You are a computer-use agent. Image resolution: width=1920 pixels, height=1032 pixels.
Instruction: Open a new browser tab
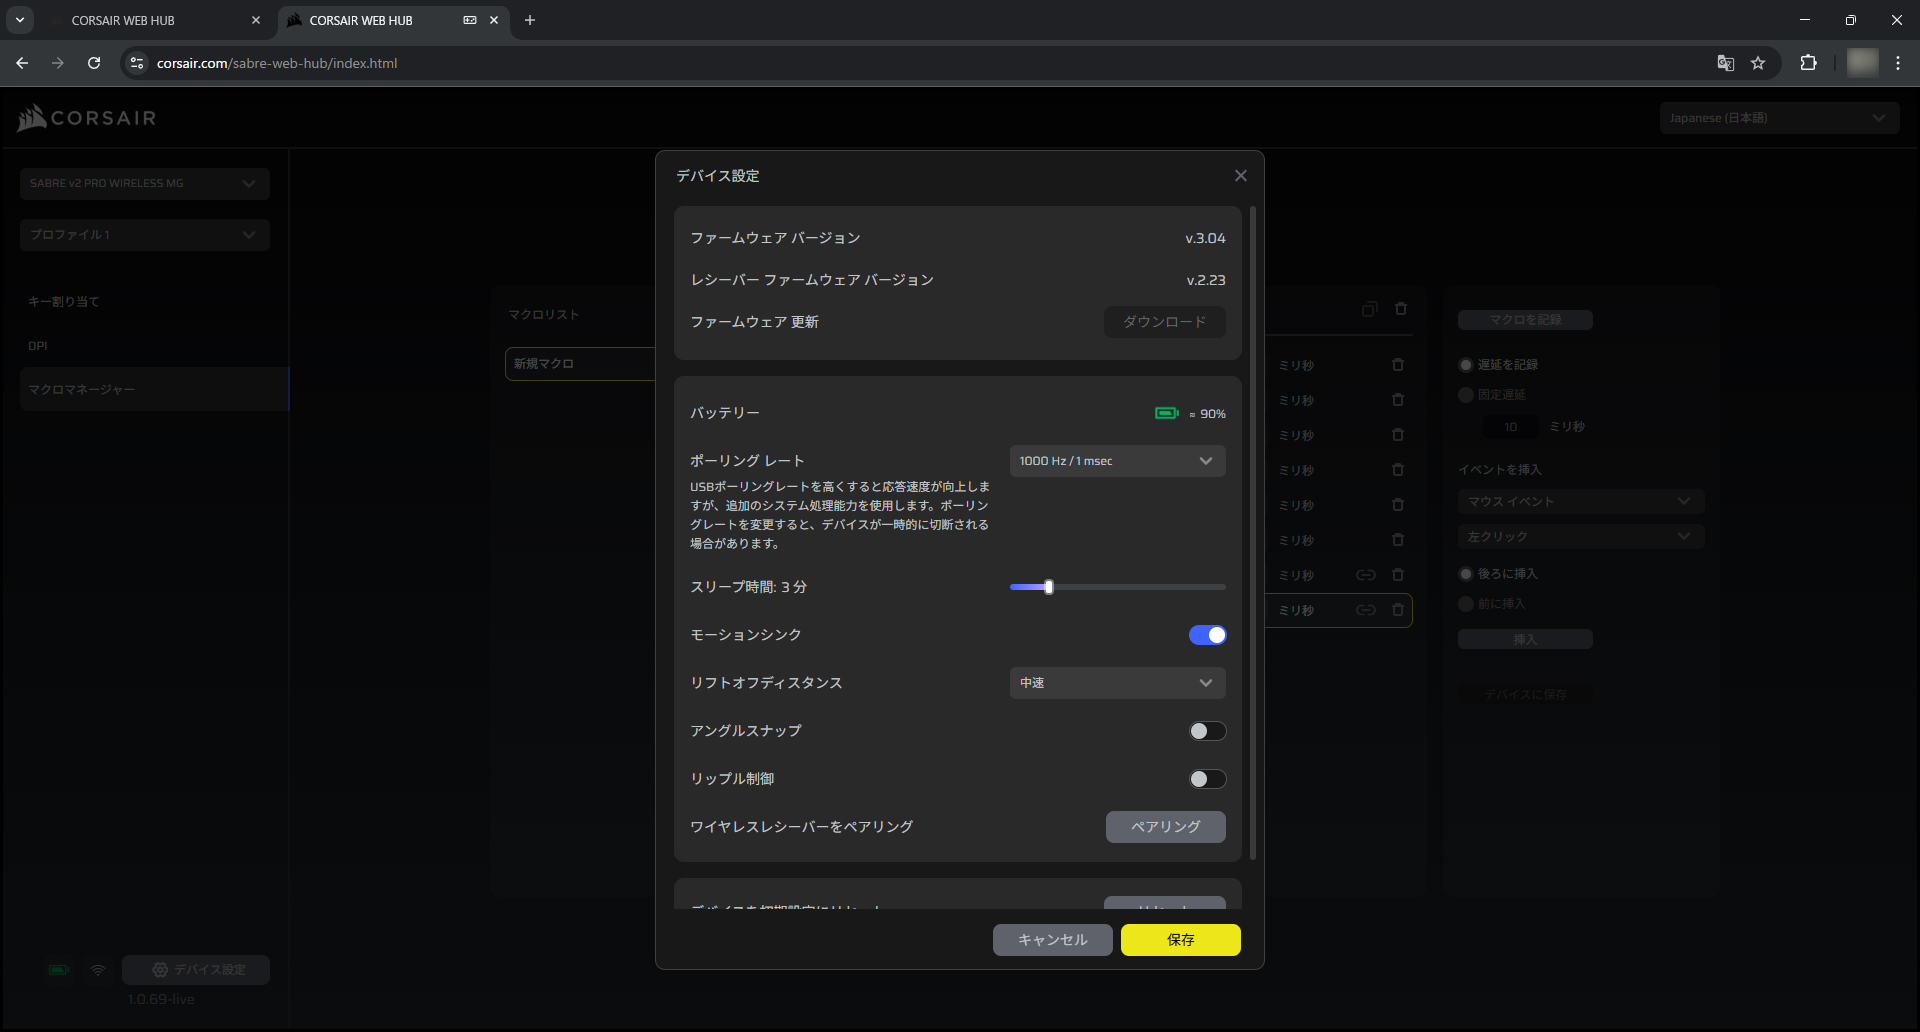[x=530, y=20]
